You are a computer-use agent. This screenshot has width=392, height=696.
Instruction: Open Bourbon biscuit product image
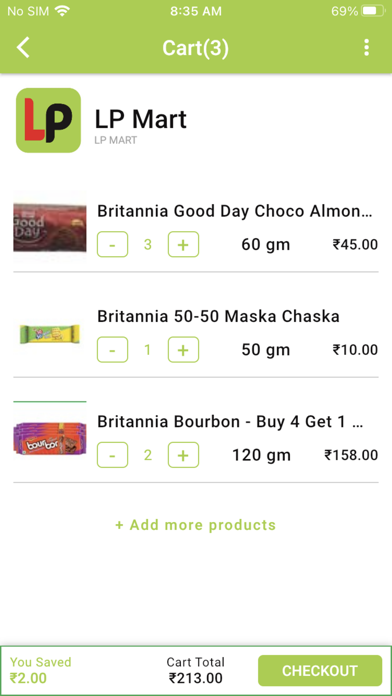coord(50,439)
